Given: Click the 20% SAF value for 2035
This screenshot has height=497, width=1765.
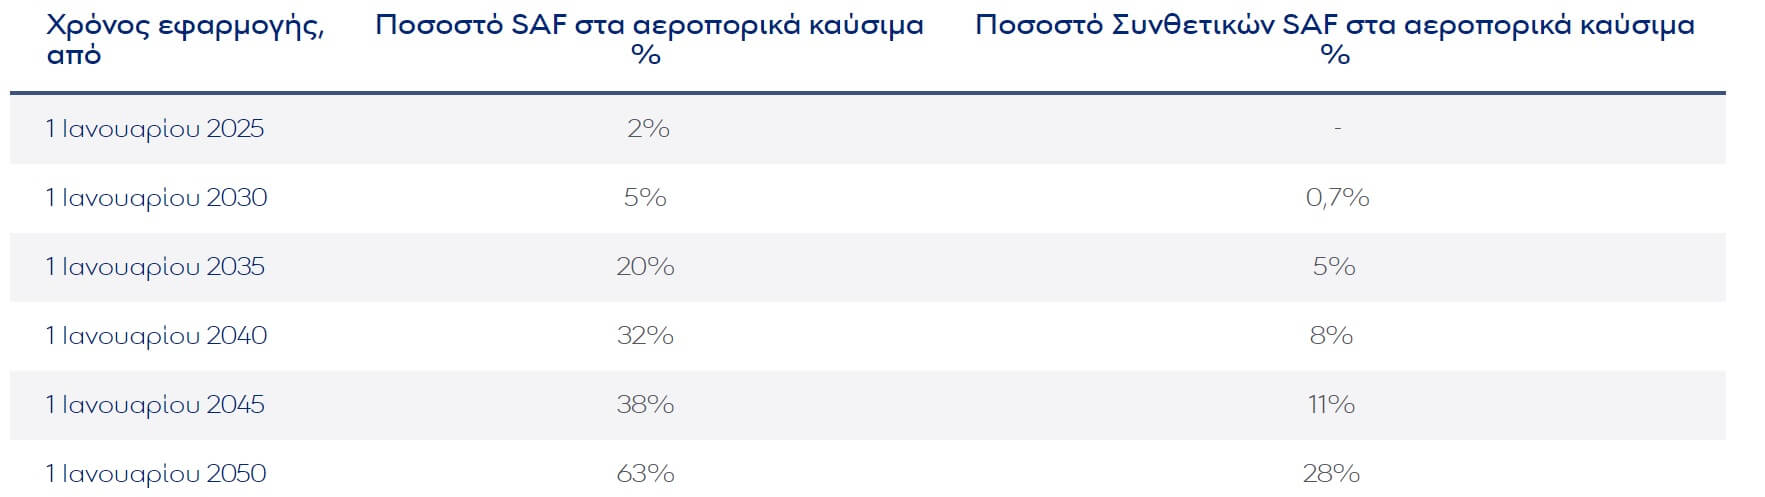Looking at the screenshot, I should (646, 267).
